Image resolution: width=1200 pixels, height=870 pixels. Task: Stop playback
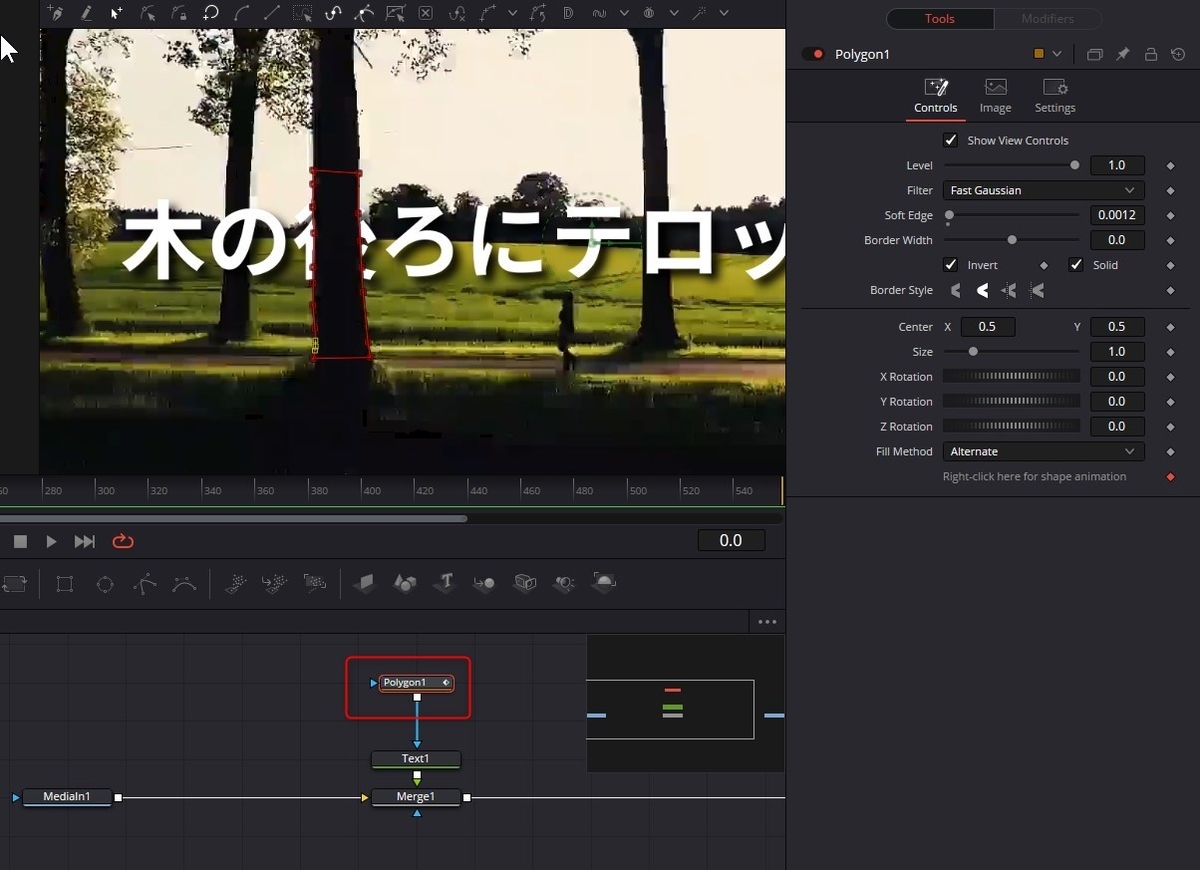[x=20, y=541]
